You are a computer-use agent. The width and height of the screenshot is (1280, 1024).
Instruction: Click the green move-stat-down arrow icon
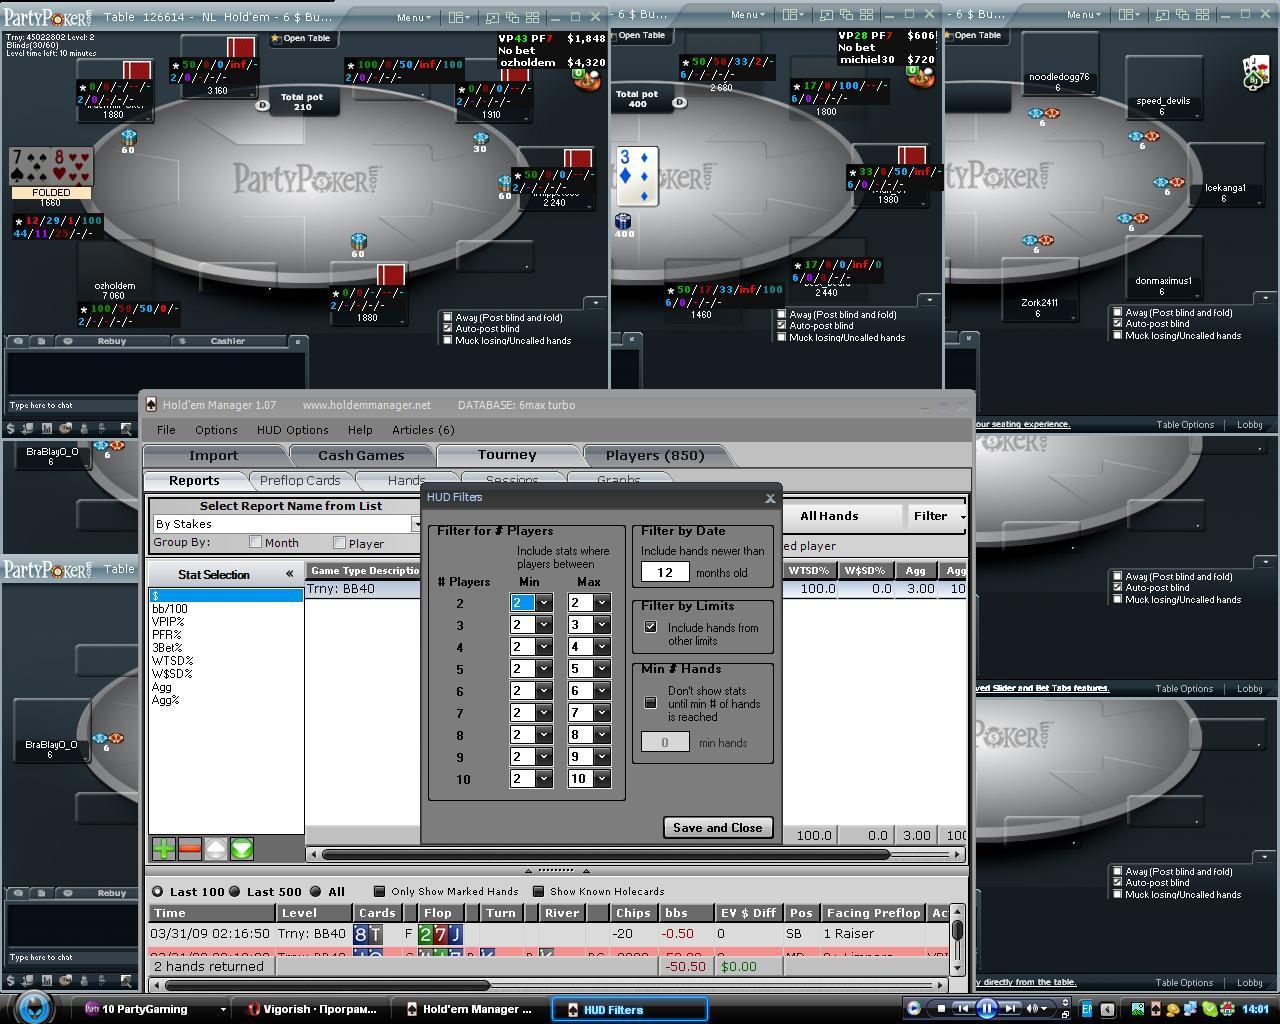pos(242,849)
